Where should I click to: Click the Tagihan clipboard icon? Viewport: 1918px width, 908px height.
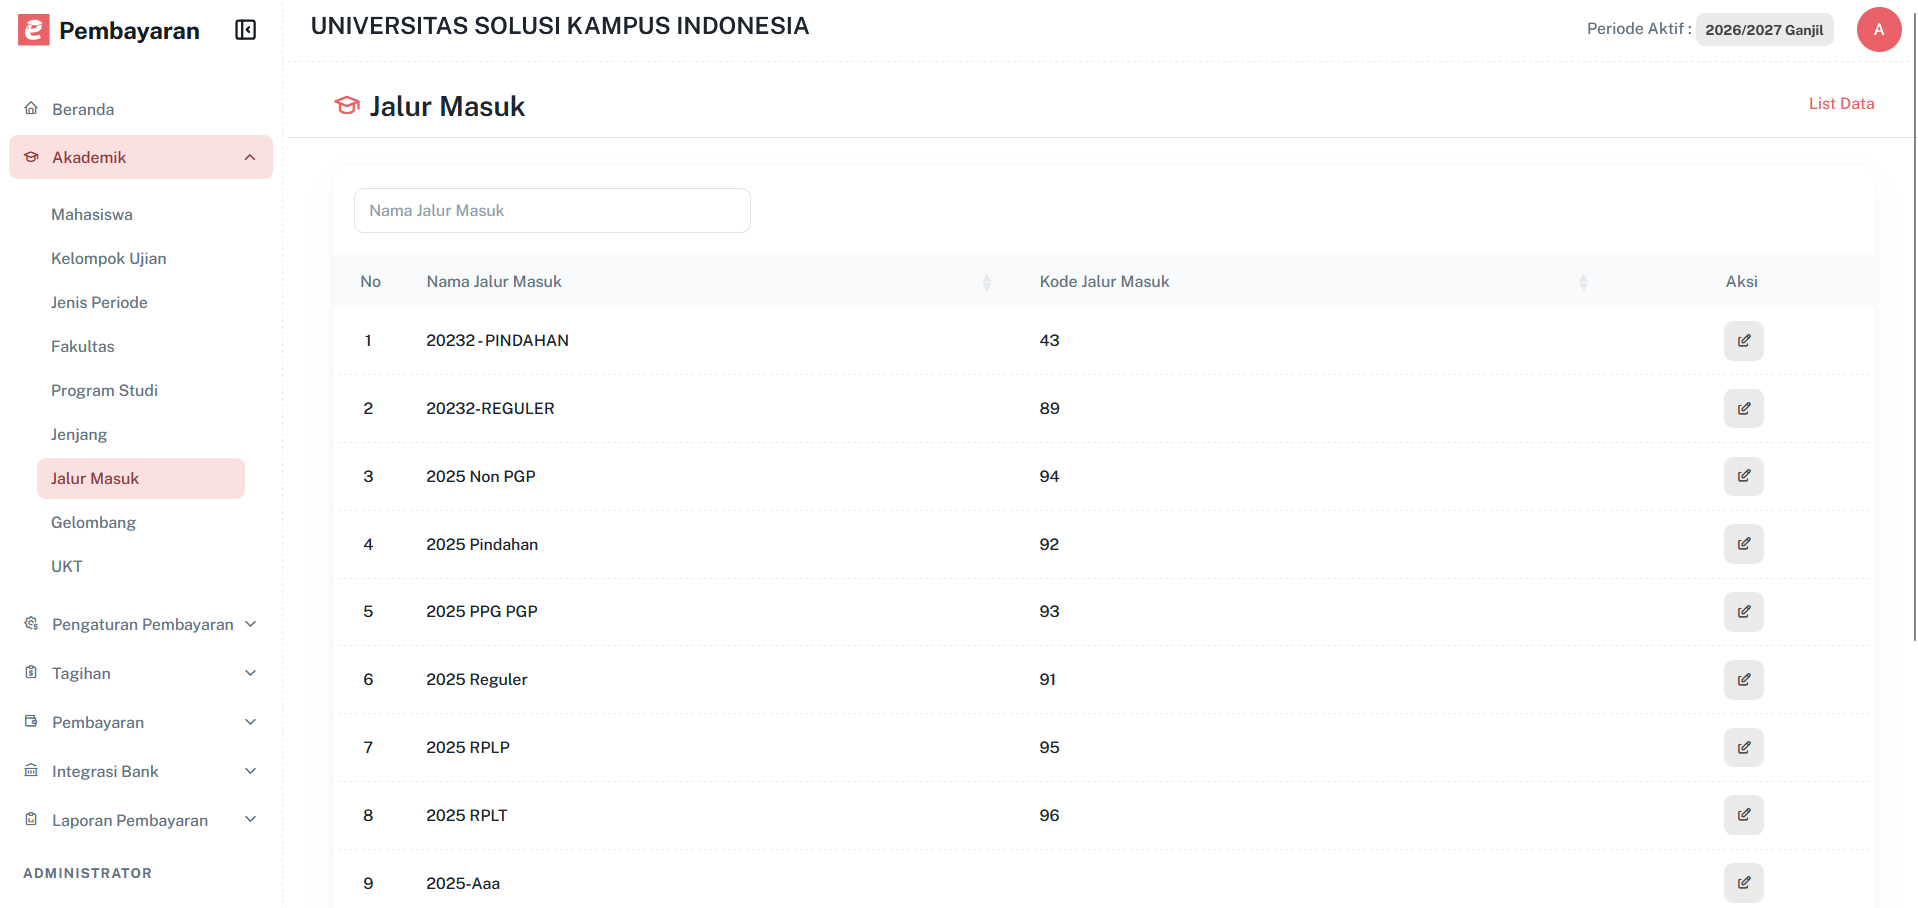(31, 672)
